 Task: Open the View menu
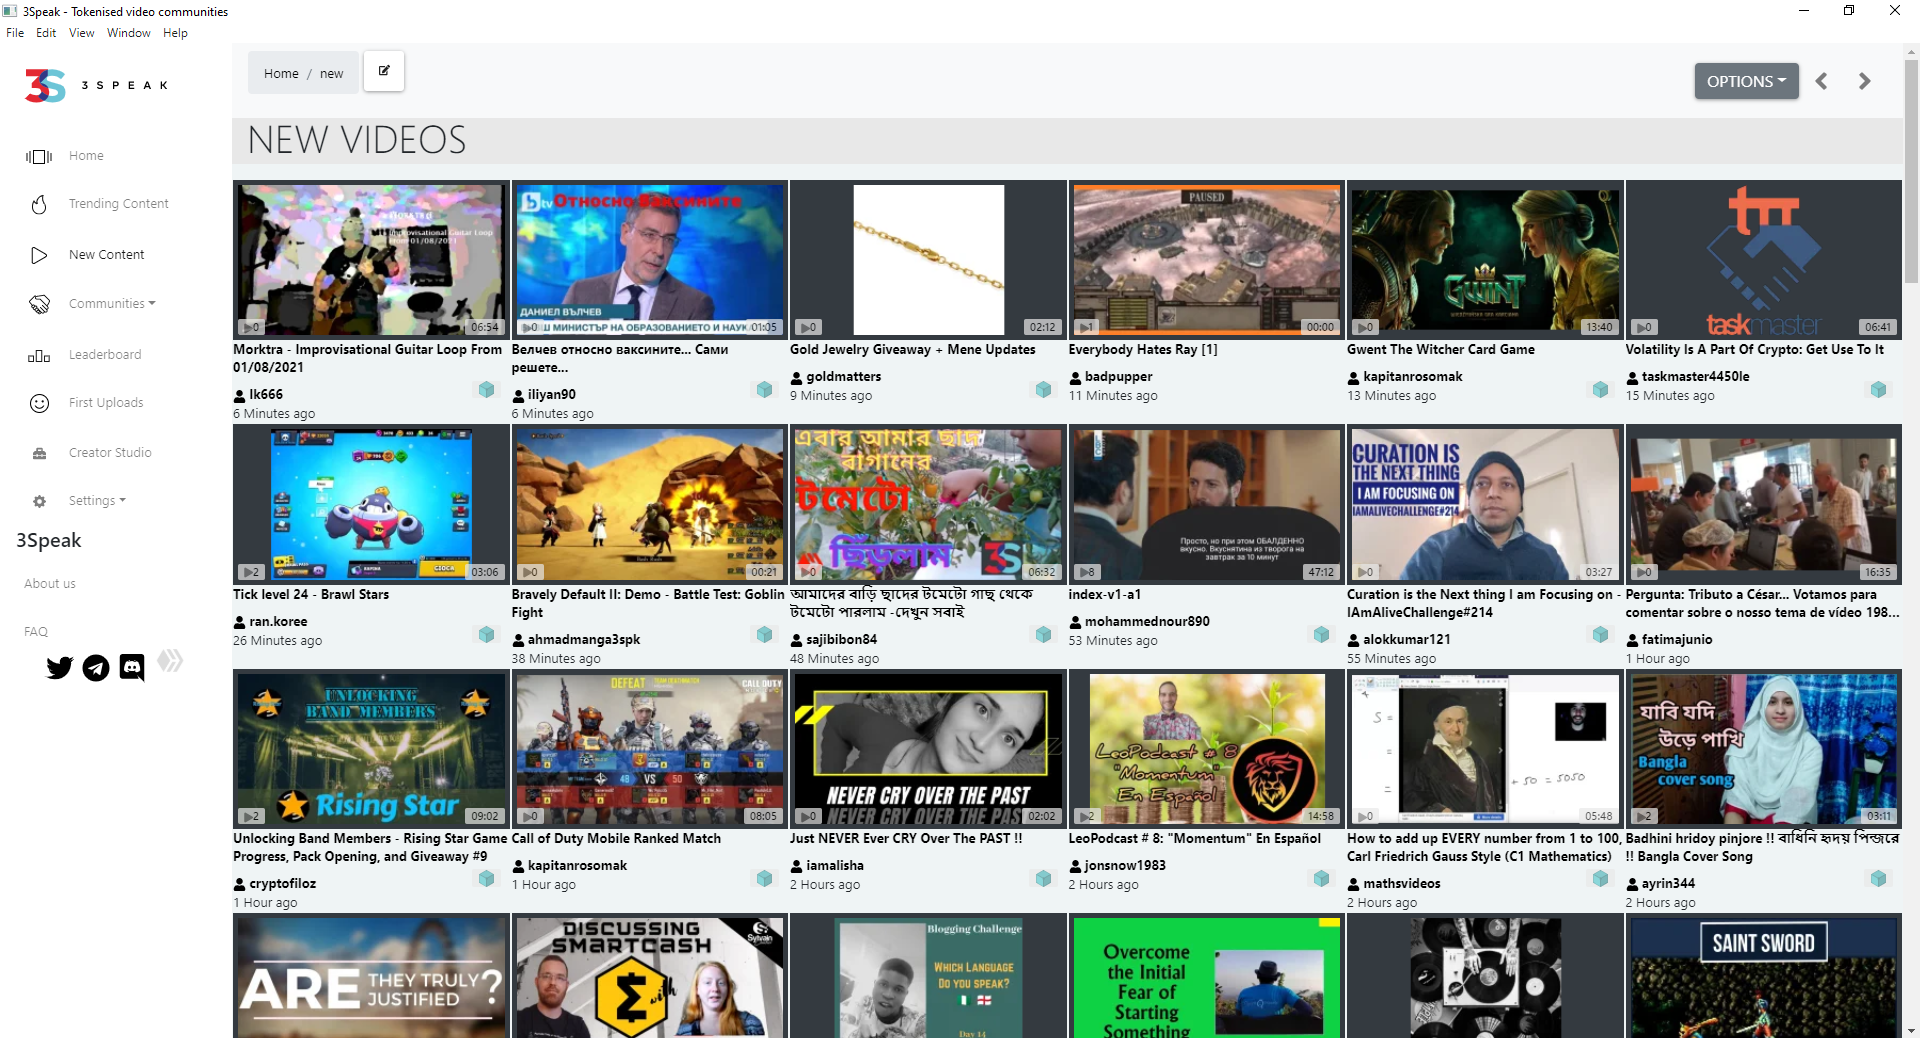click(x=81, y=33)
